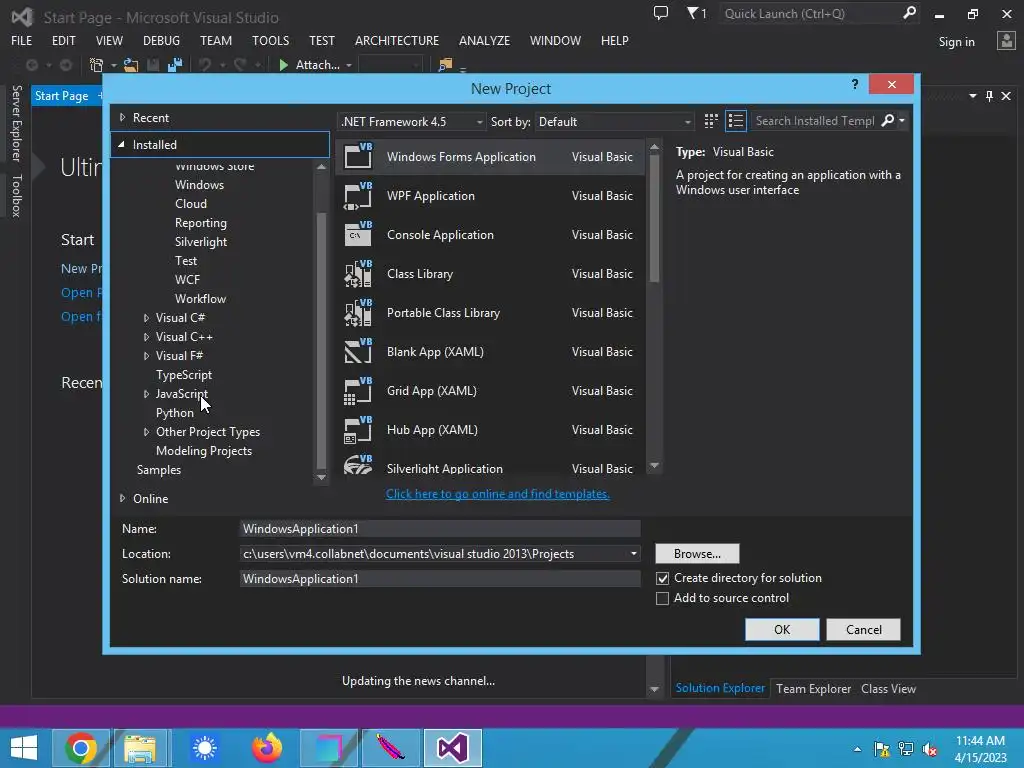Open the TOOLS menu
This screenshot has width=1024, height=768.
[270, 40]
